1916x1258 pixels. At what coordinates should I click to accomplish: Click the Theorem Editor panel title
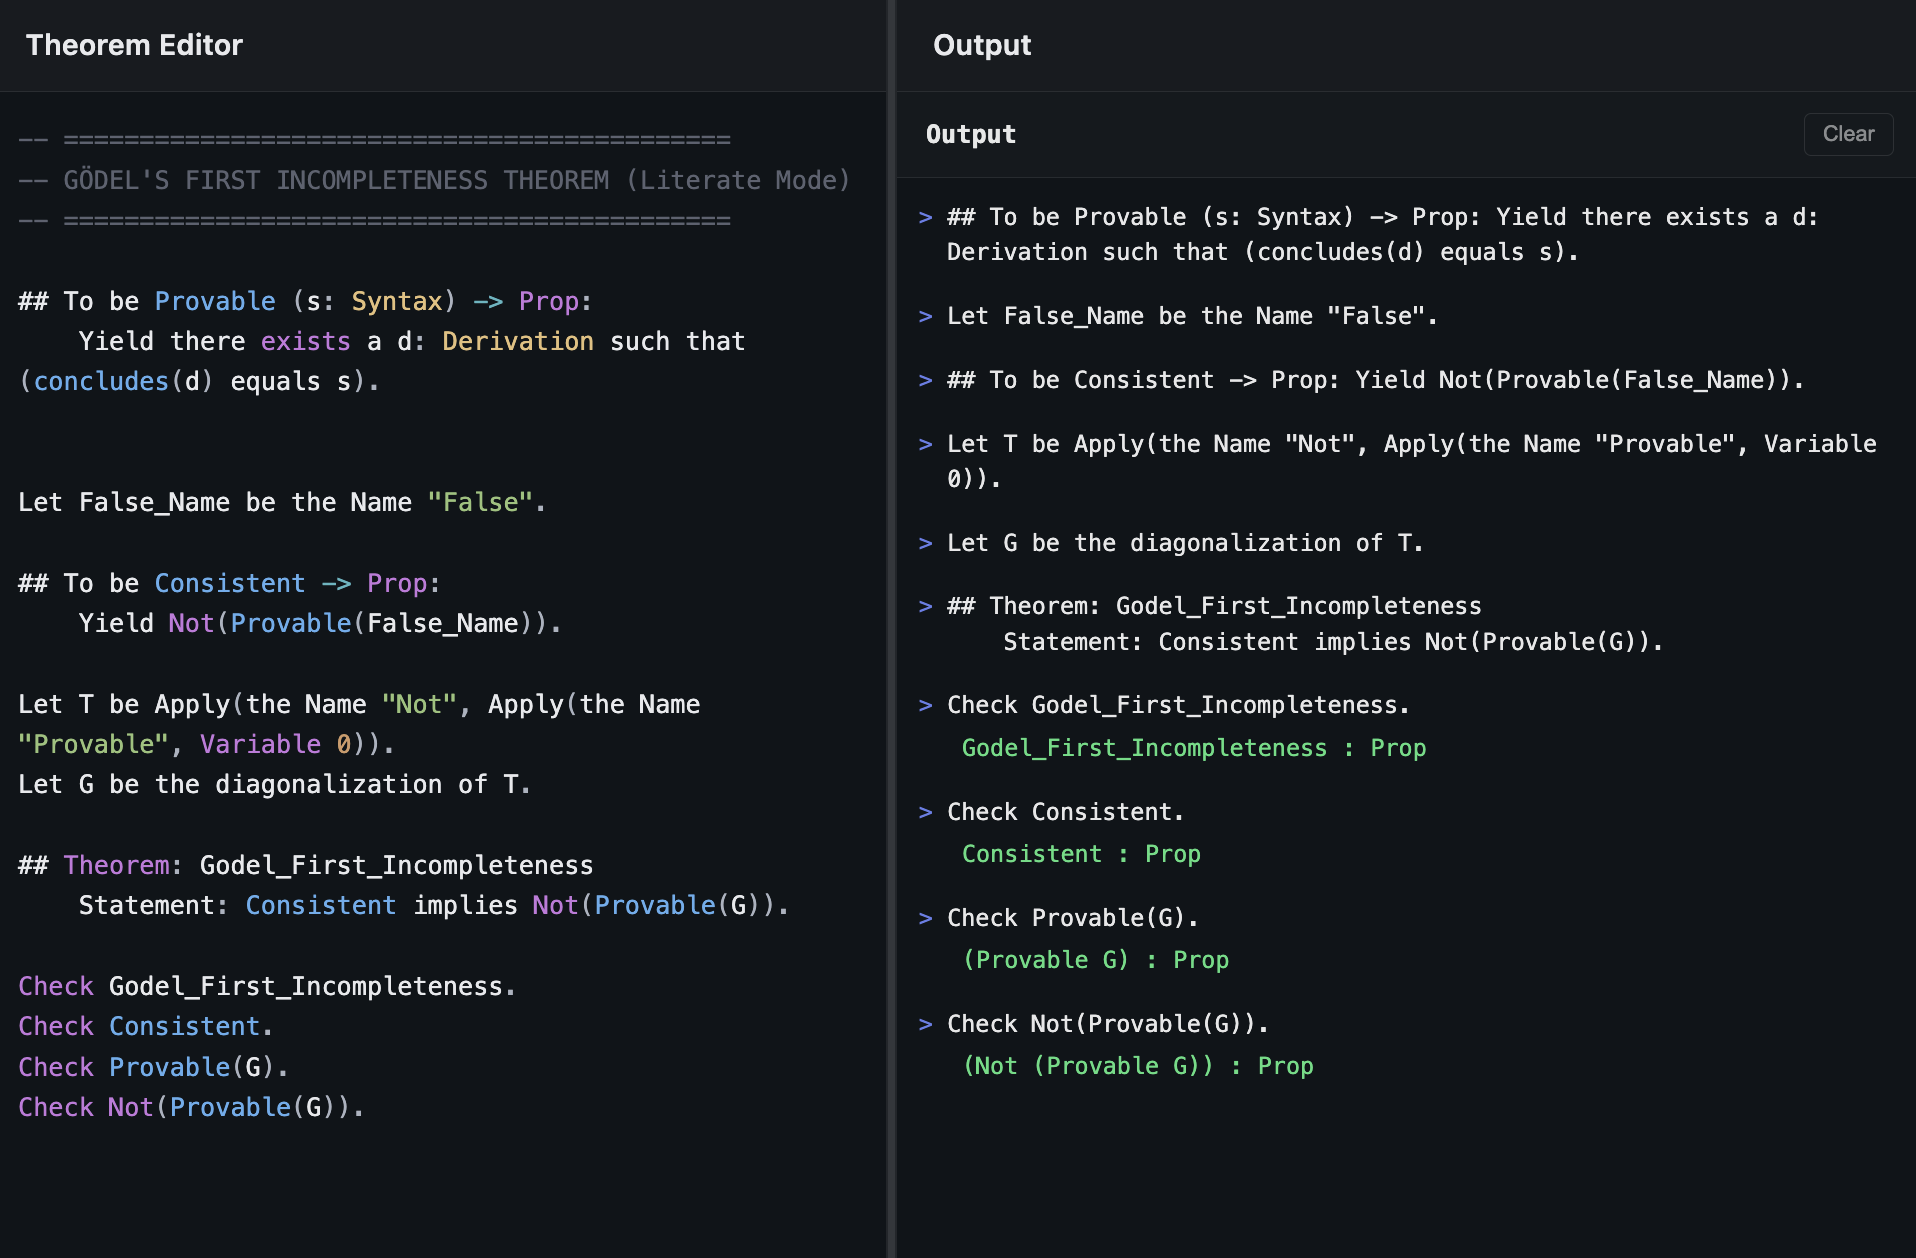134,45
